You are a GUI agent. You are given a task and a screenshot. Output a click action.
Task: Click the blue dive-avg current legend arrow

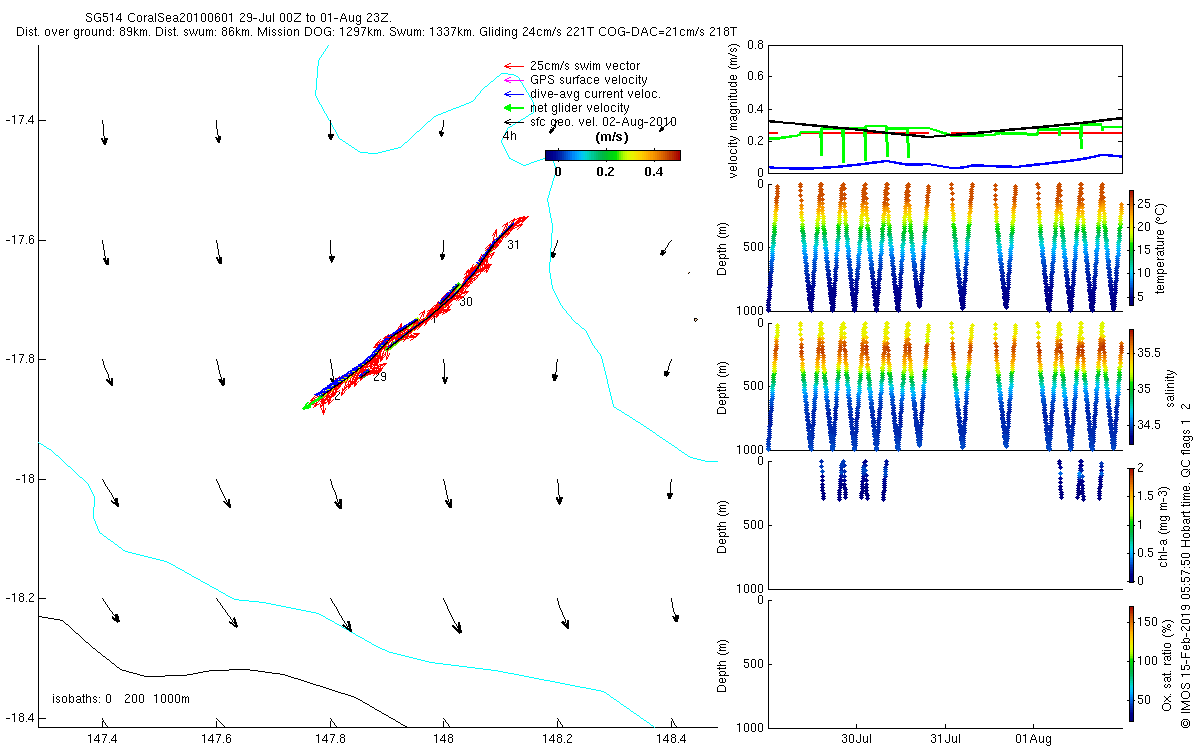514,94
